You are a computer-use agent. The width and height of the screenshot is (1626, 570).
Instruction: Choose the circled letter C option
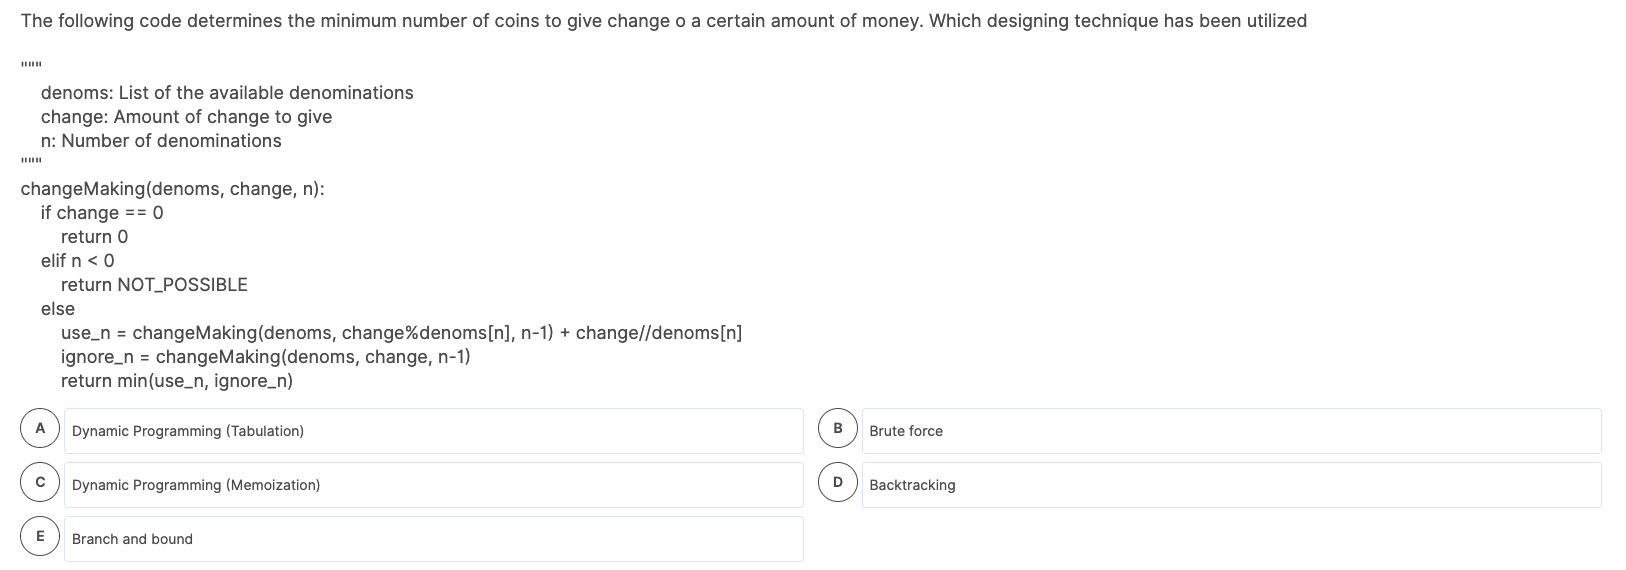pos(40,482)
